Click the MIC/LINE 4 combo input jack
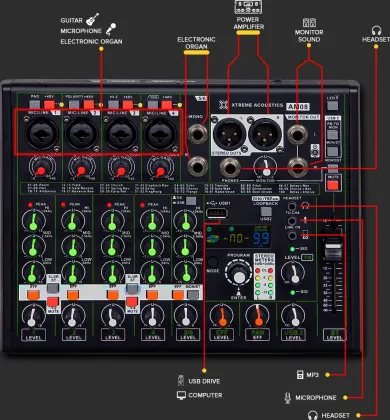390x420 pixels. (160, 133)
